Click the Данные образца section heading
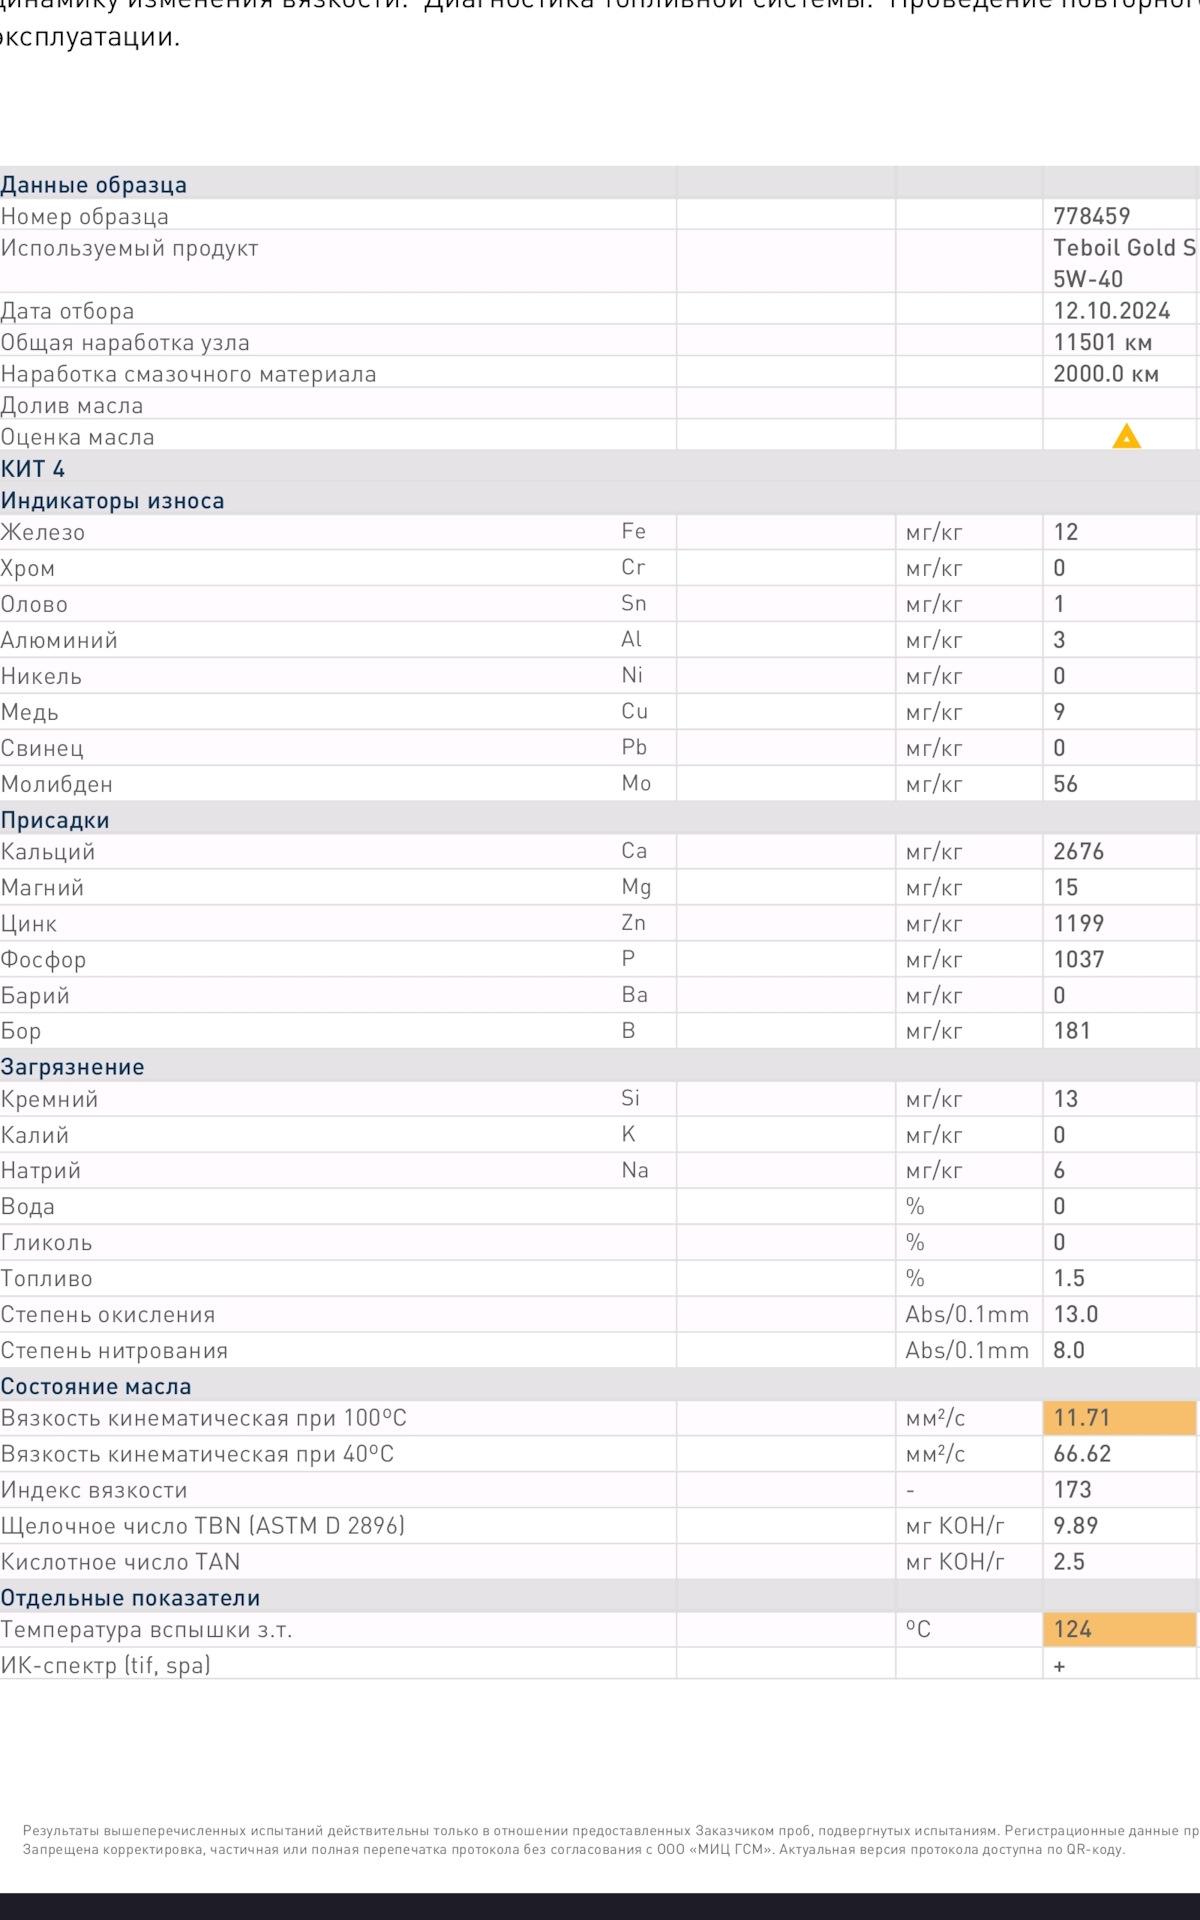Screen dimensions: 1200x1920 [x=94, y=185]
